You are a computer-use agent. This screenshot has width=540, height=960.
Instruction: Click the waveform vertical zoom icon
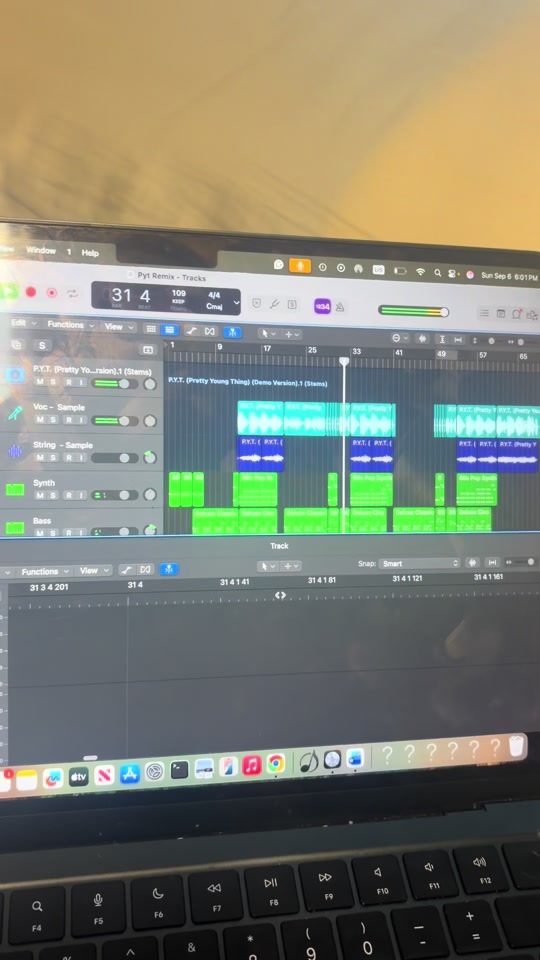click(422, 339)
